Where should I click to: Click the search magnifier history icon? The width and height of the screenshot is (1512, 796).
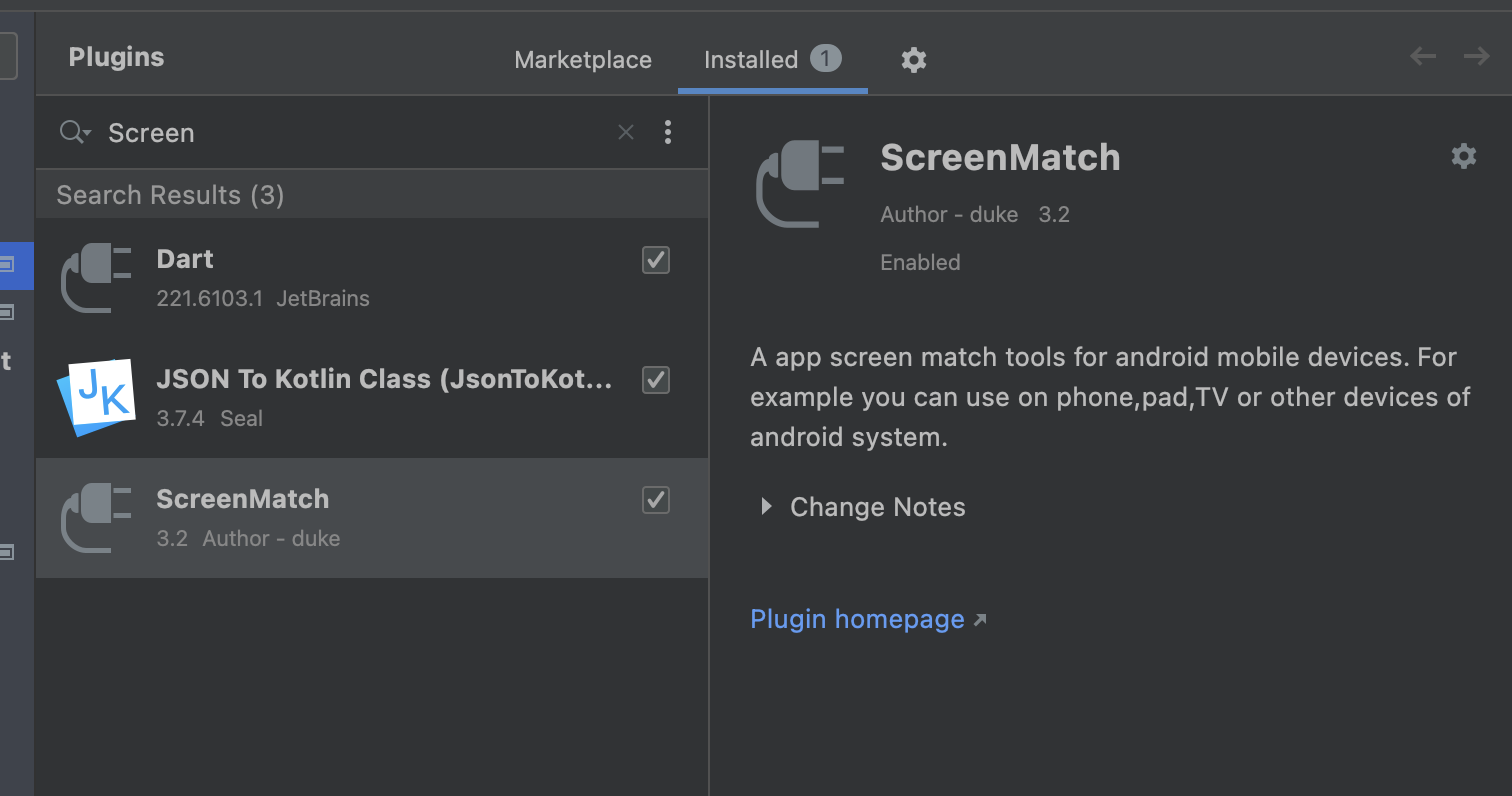(74, 132)
